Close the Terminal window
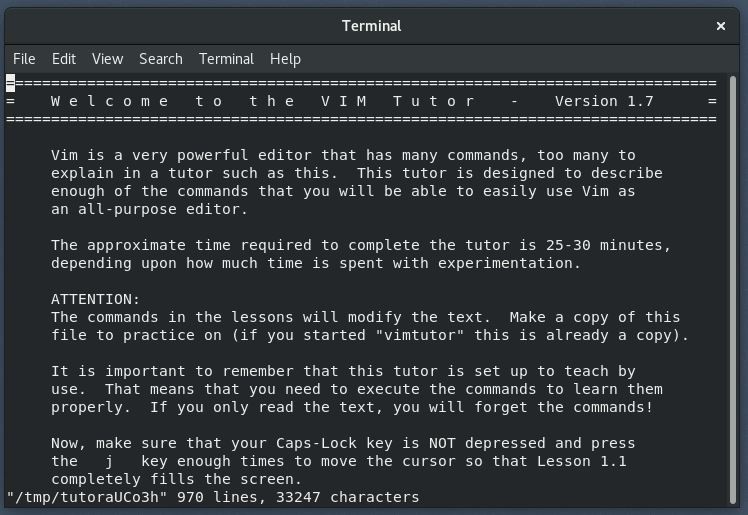 tap(721, 26)
